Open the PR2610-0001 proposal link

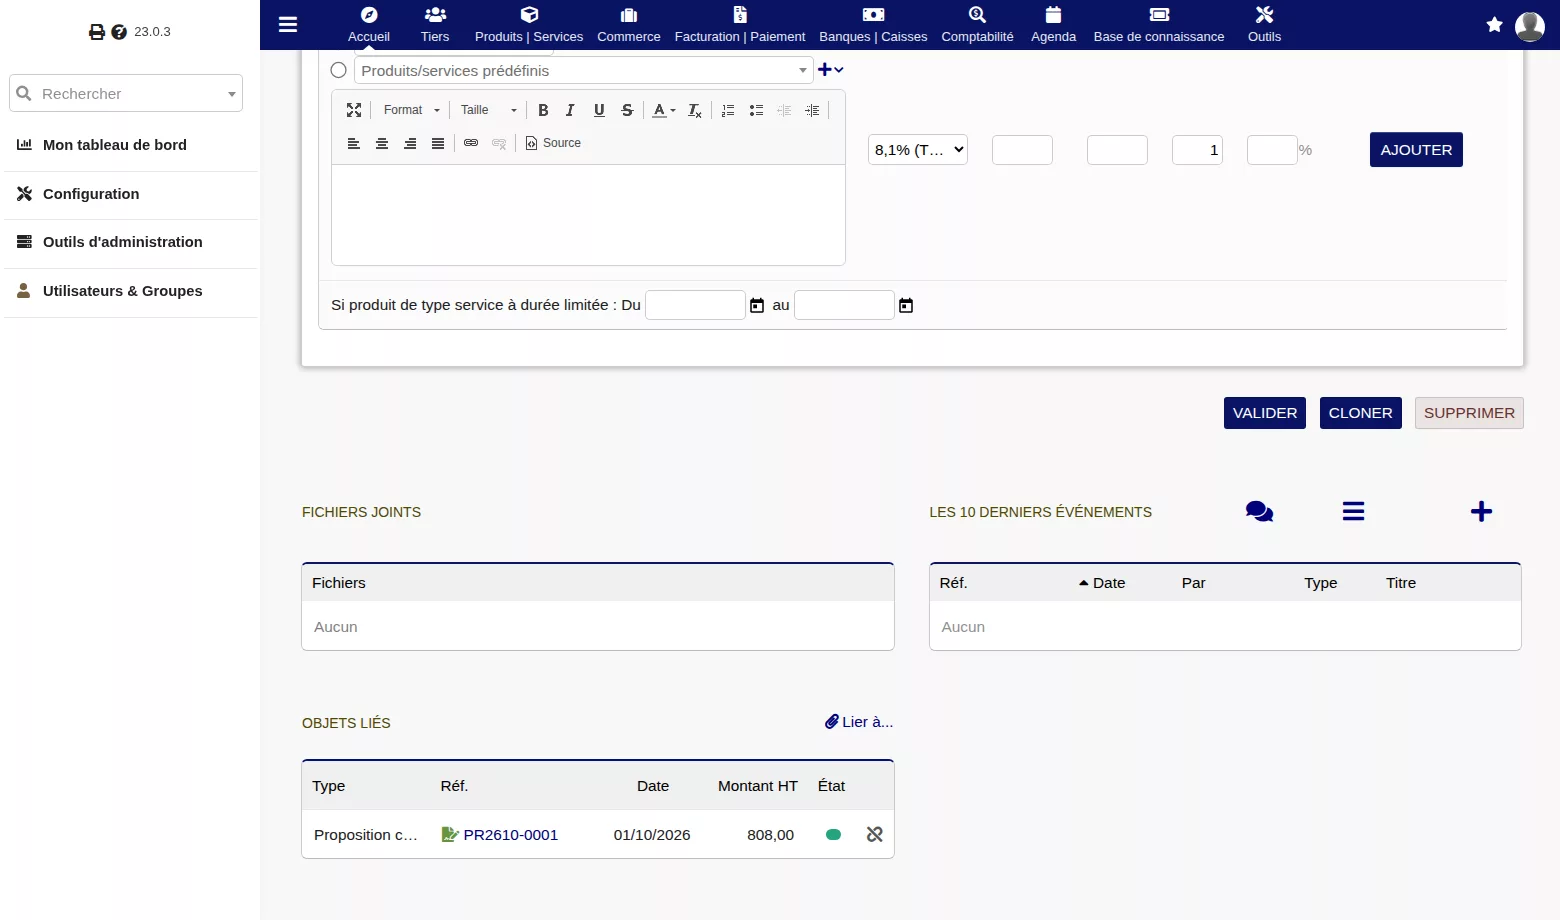click(510, 835)
